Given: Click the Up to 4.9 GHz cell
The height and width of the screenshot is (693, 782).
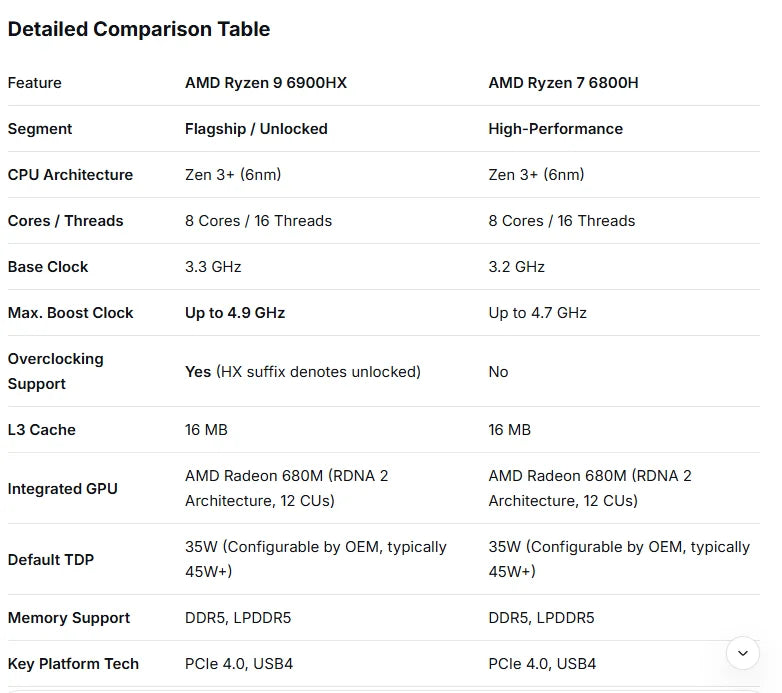Looking at the screenshot, I should click(x=235, y=313).
